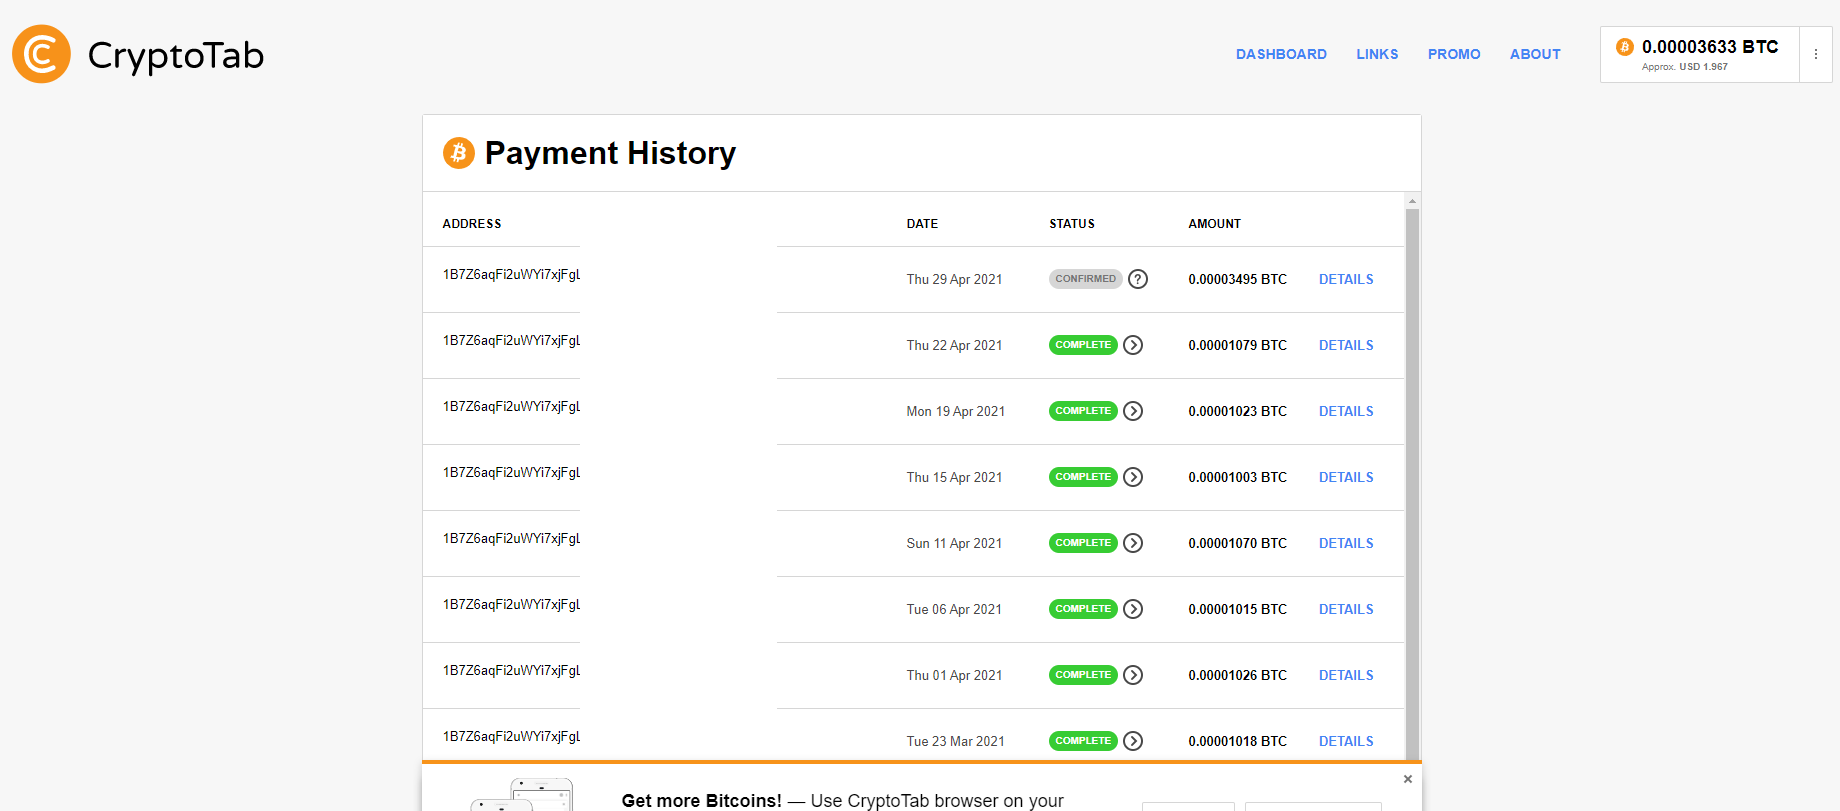Open arrow icon for 23 Mar 2021 payment
The width and height of the screenshot is (1840, 811).
click(1133, 741)
